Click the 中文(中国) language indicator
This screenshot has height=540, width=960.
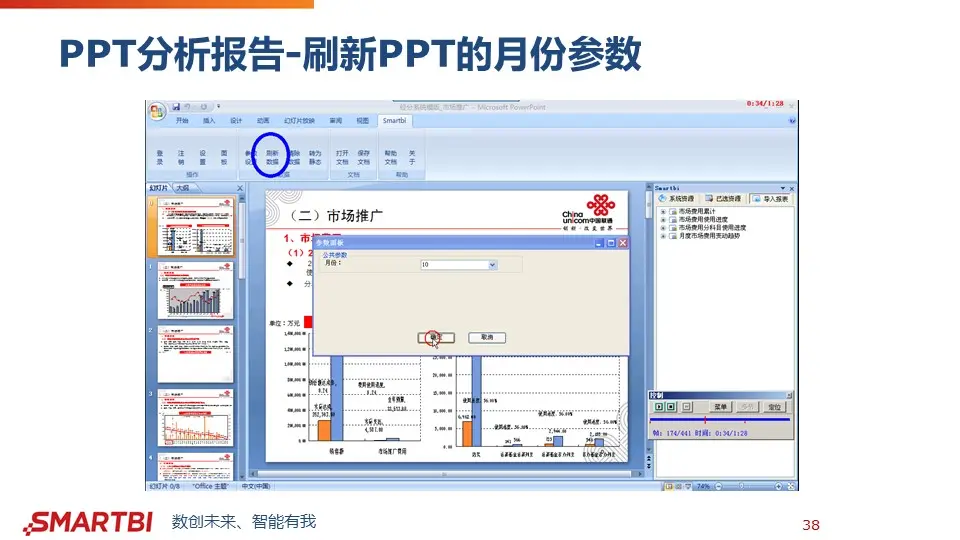(x=256, y=486)
